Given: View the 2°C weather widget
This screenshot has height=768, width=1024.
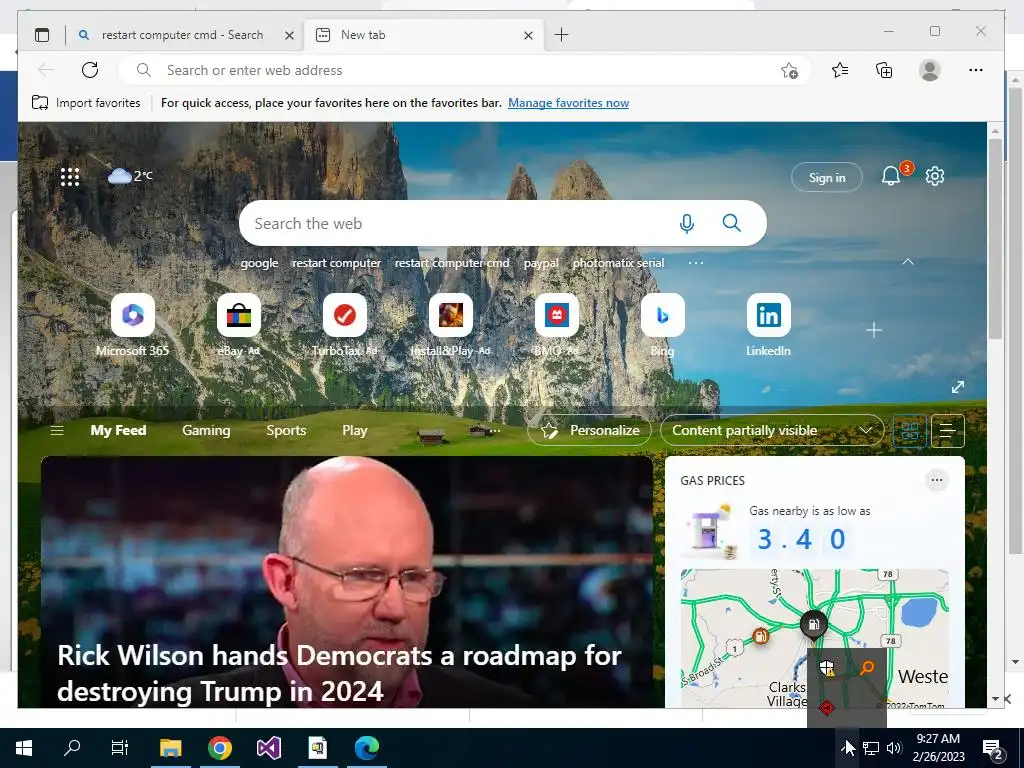Looking at the screenshot, I should (x=130, y=175).
